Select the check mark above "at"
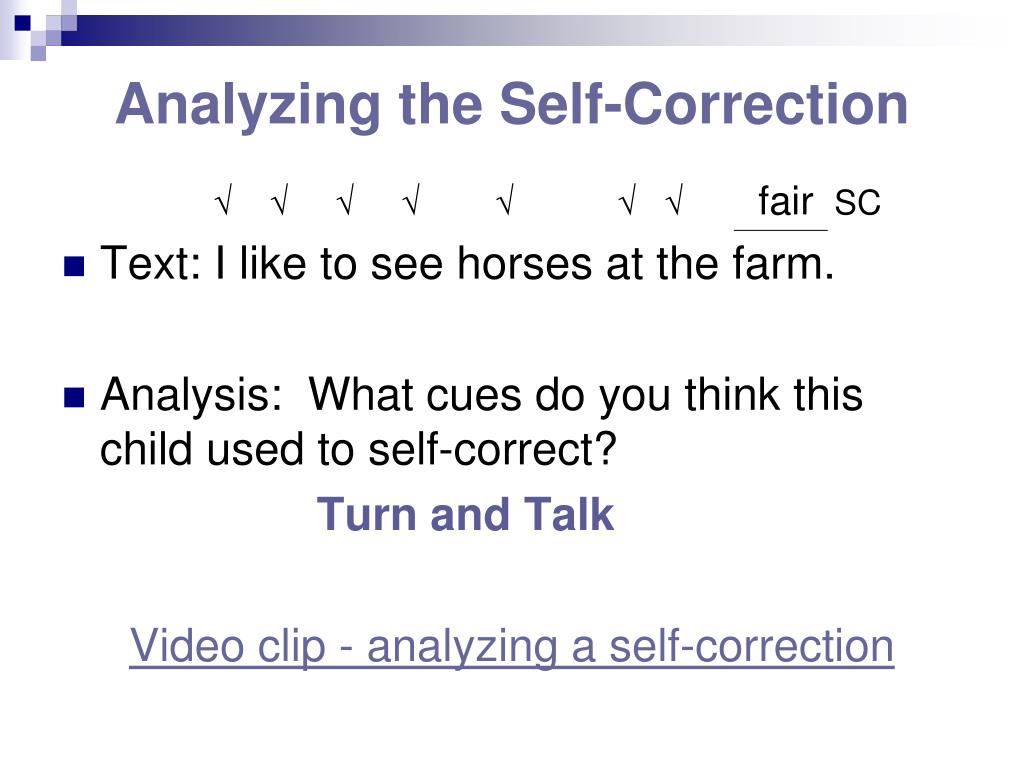The image size is (1024, 768). click(627, 200)
